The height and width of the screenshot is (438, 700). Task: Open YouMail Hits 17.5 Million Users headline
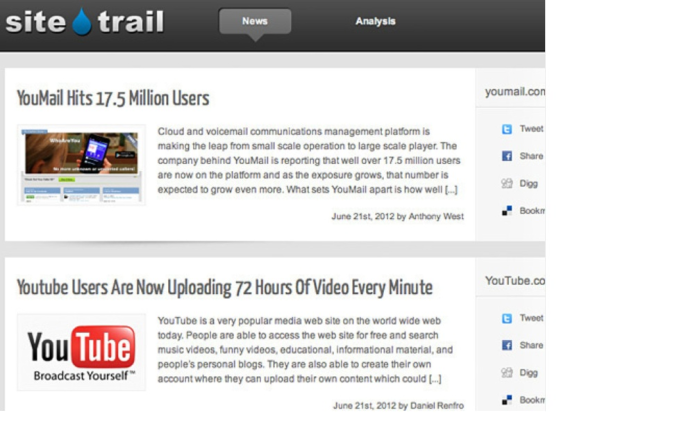[x=113, y=98]
